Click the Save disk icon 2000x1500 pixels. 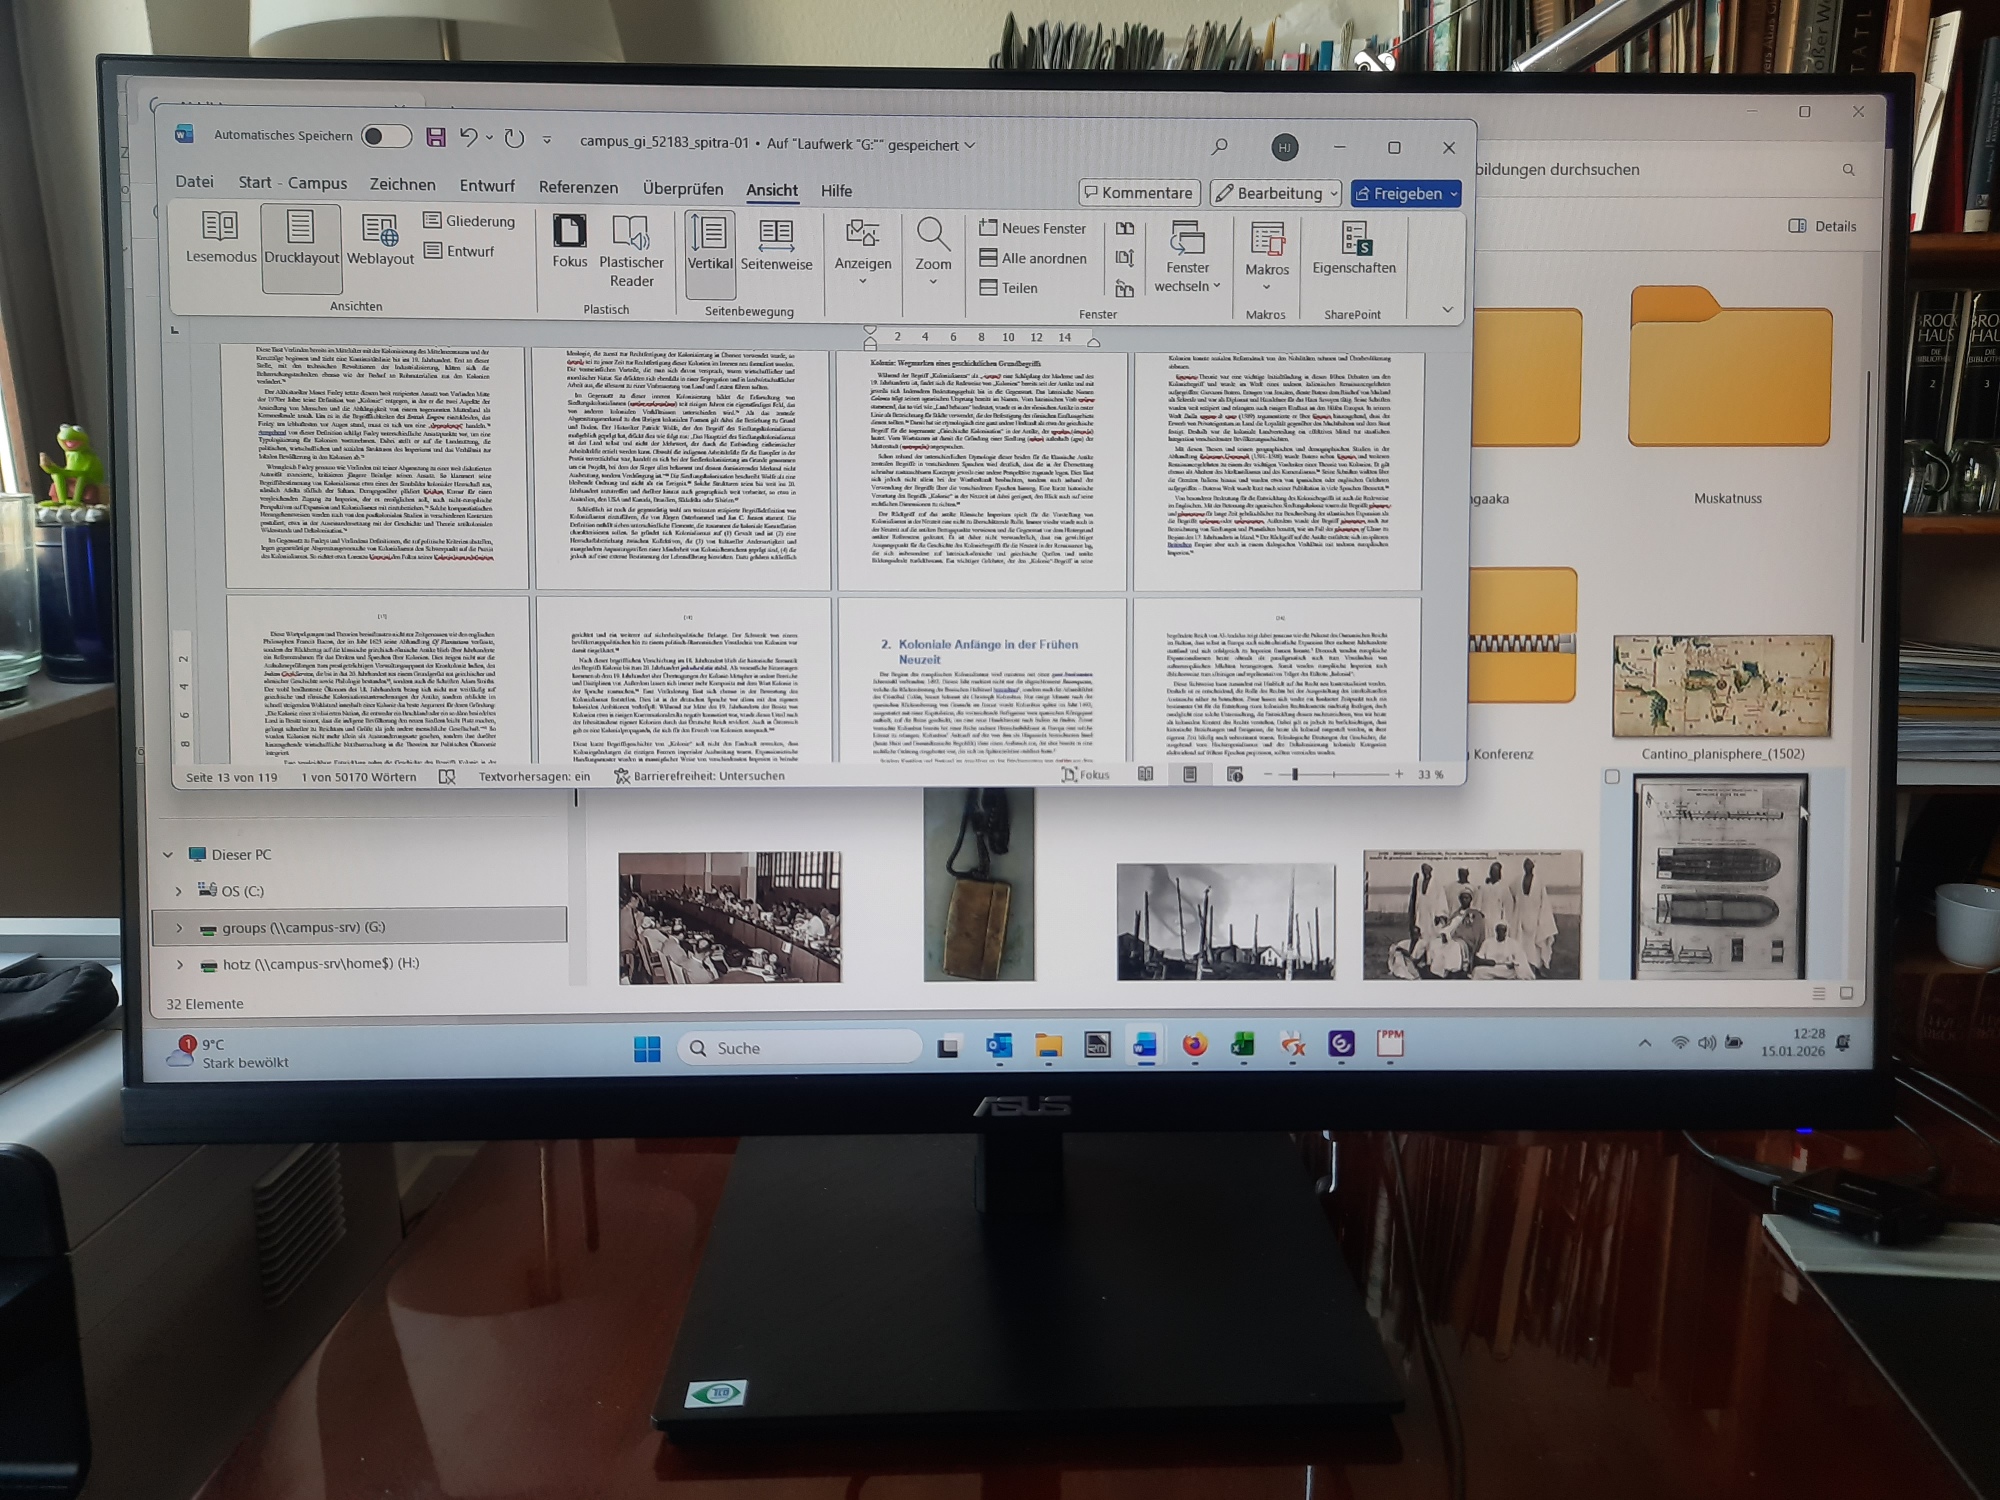[436, 137]
